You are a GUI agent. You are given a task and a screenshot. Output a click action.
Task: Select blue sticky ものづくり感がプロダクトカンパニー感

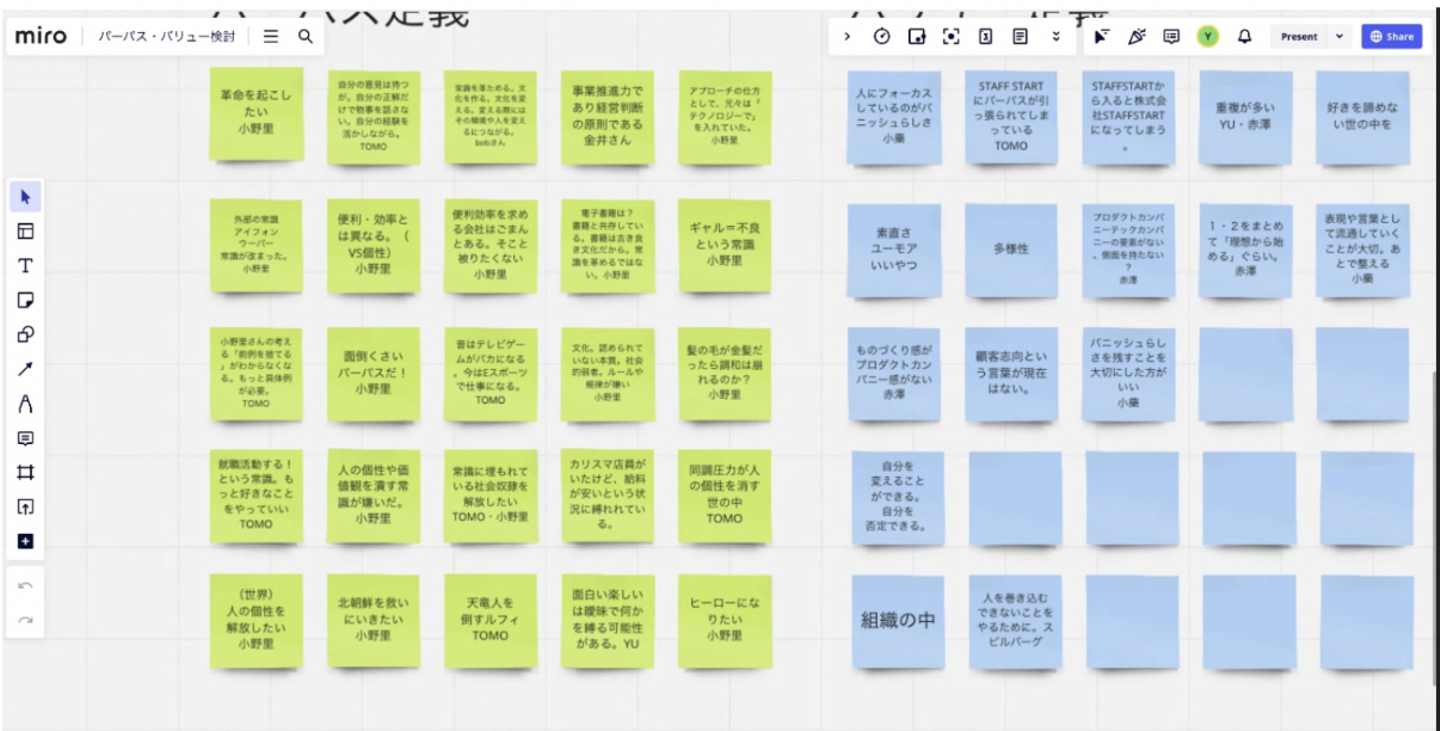click(x=894, y=373)
